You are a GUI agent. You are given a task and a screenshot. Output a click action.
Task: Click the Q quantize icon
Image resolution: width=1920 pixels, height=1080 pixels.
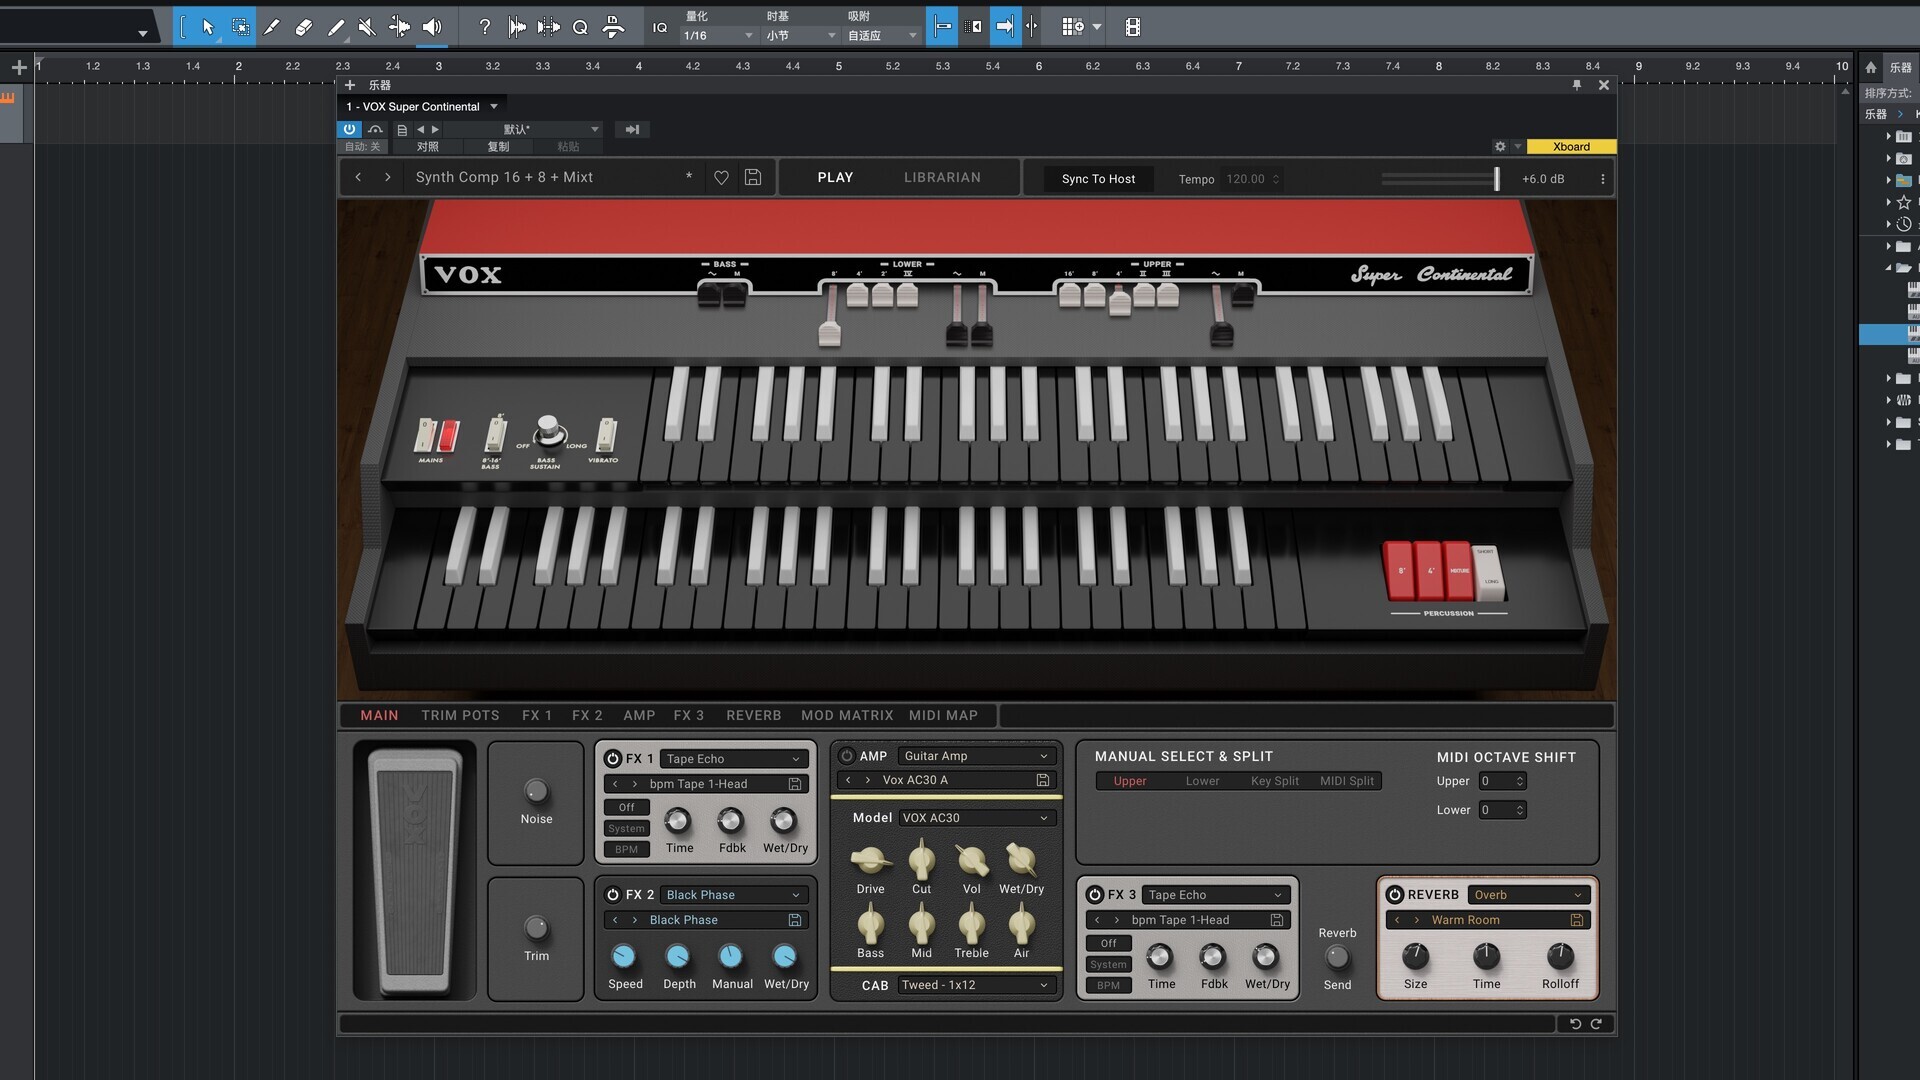click(580, 27)
